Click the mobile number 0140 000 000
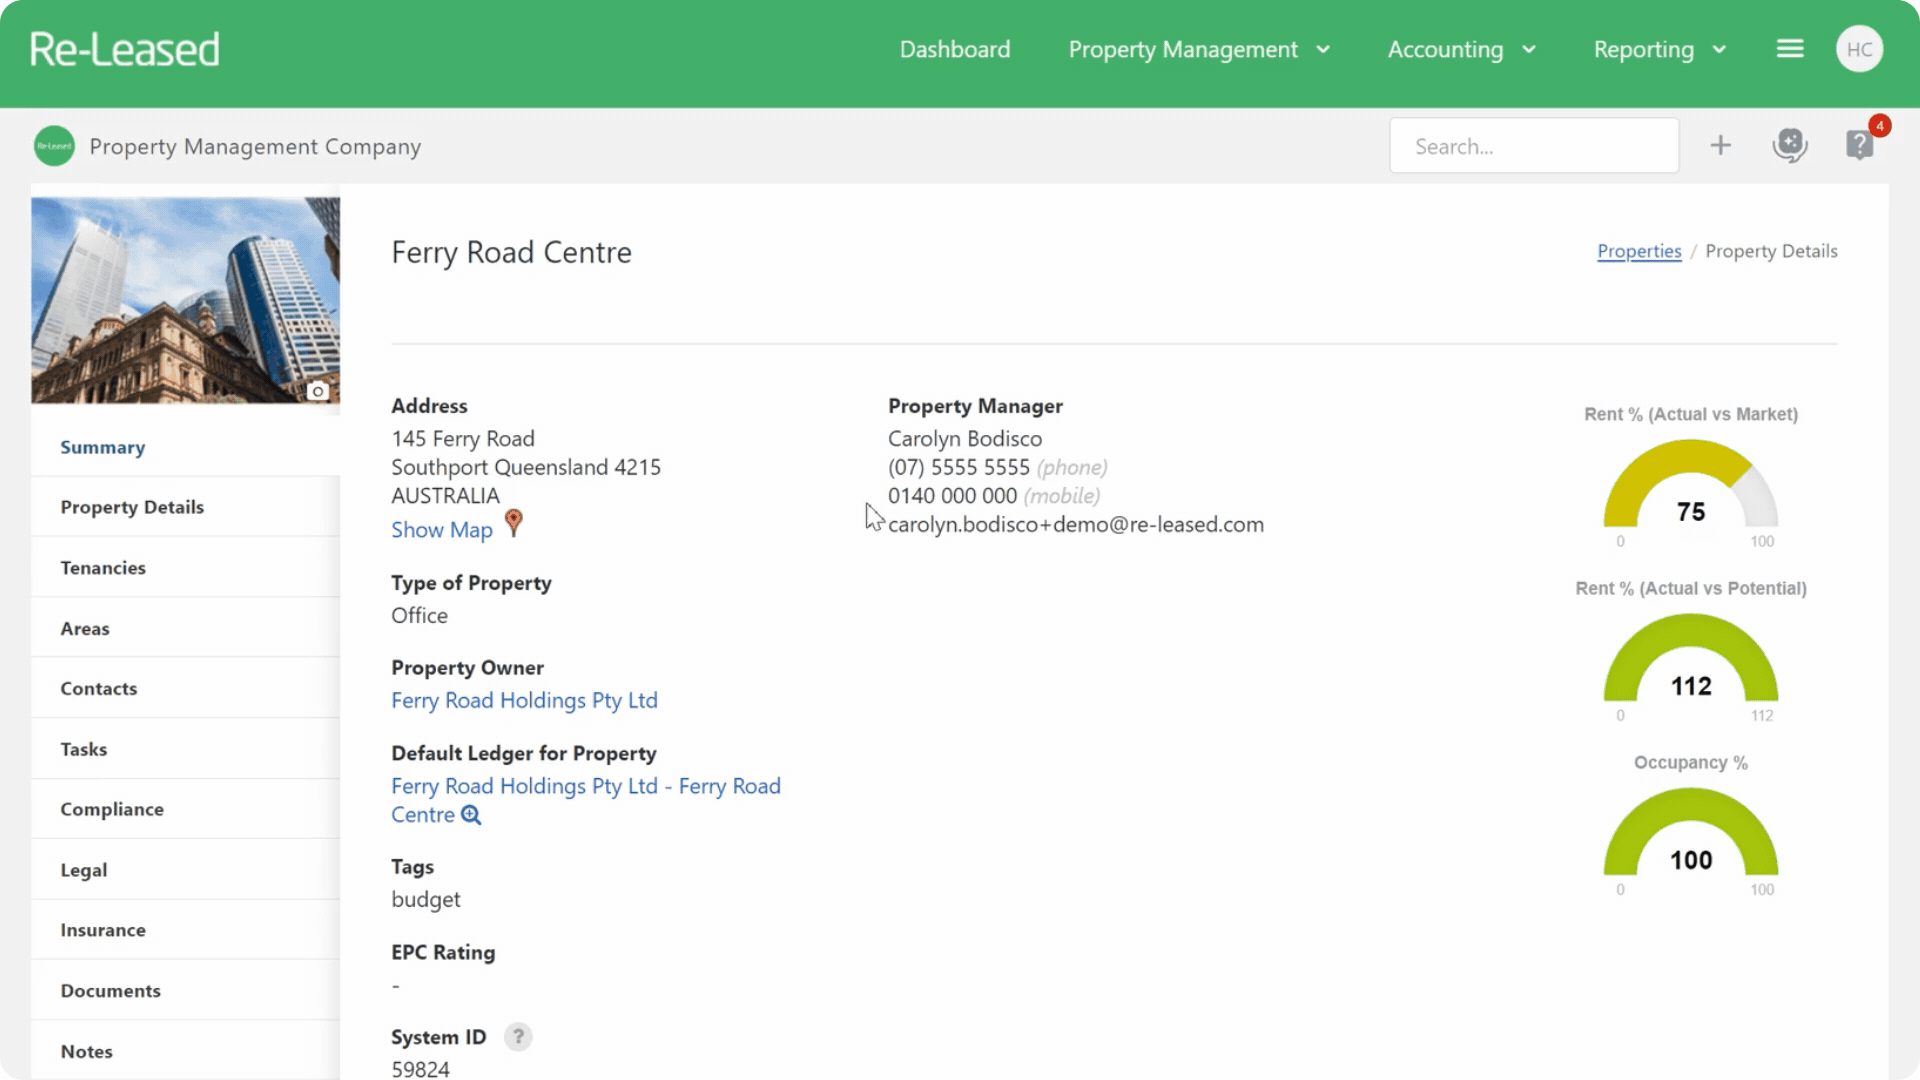The width and height of the screenshot is (1920, 1080). click(952, 496)
